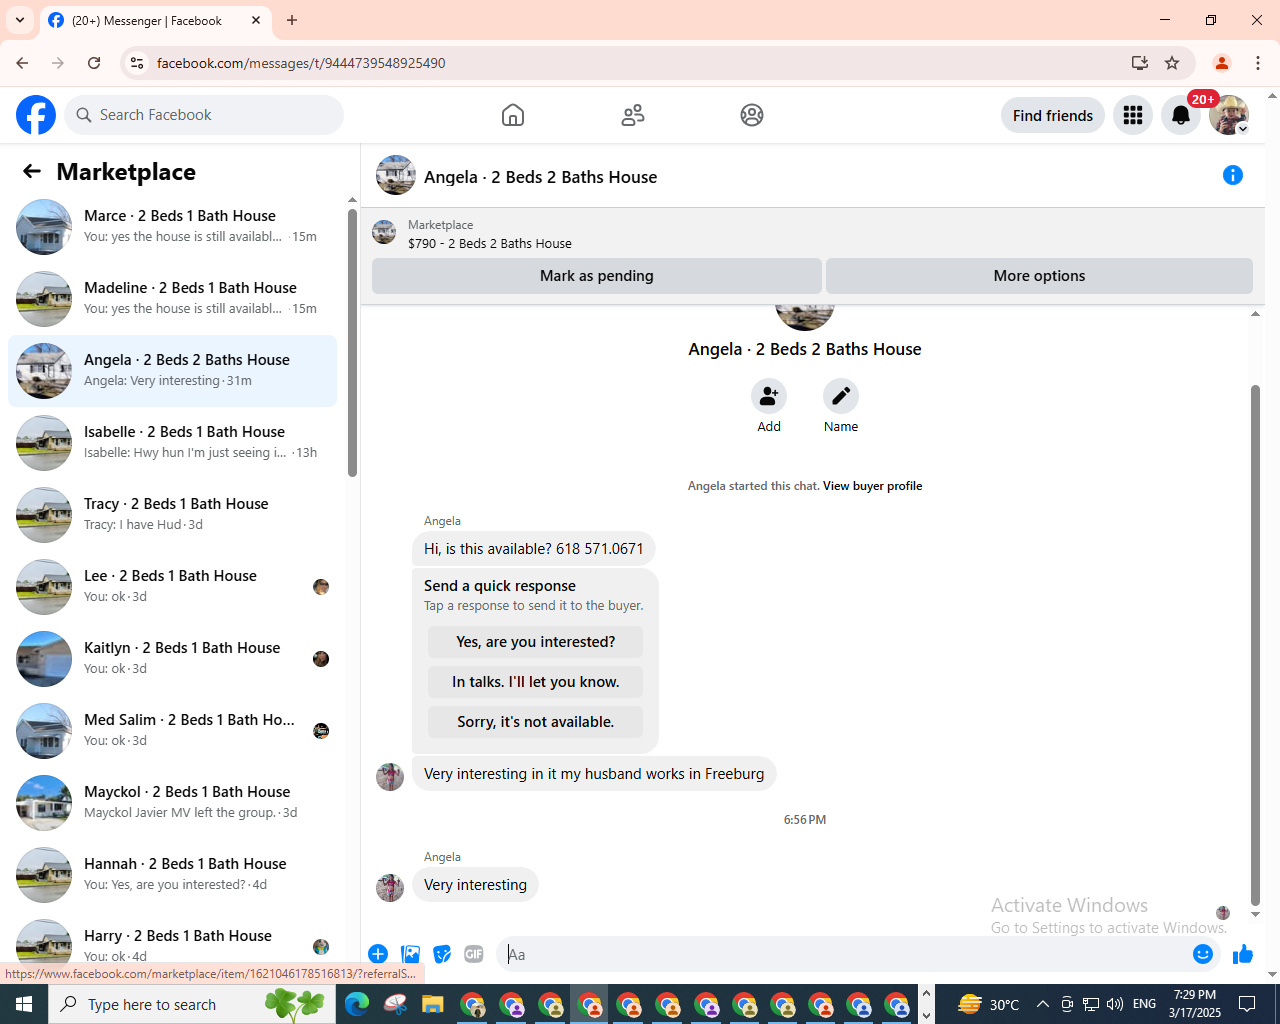Open Windows notification center
Image resolution: width=1280 pixels, height=1024 pixels.
(1247, 1004)
